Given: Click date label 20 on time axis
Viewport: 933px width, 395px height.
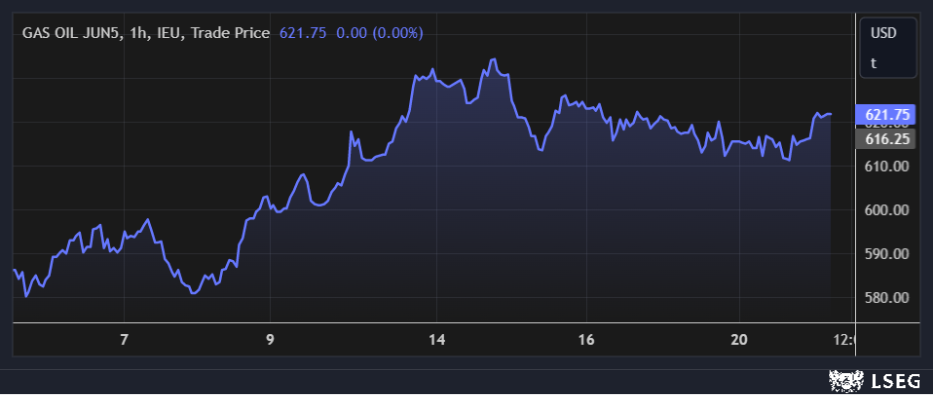Looking at the screenshot, I should [x=738, y=340].
